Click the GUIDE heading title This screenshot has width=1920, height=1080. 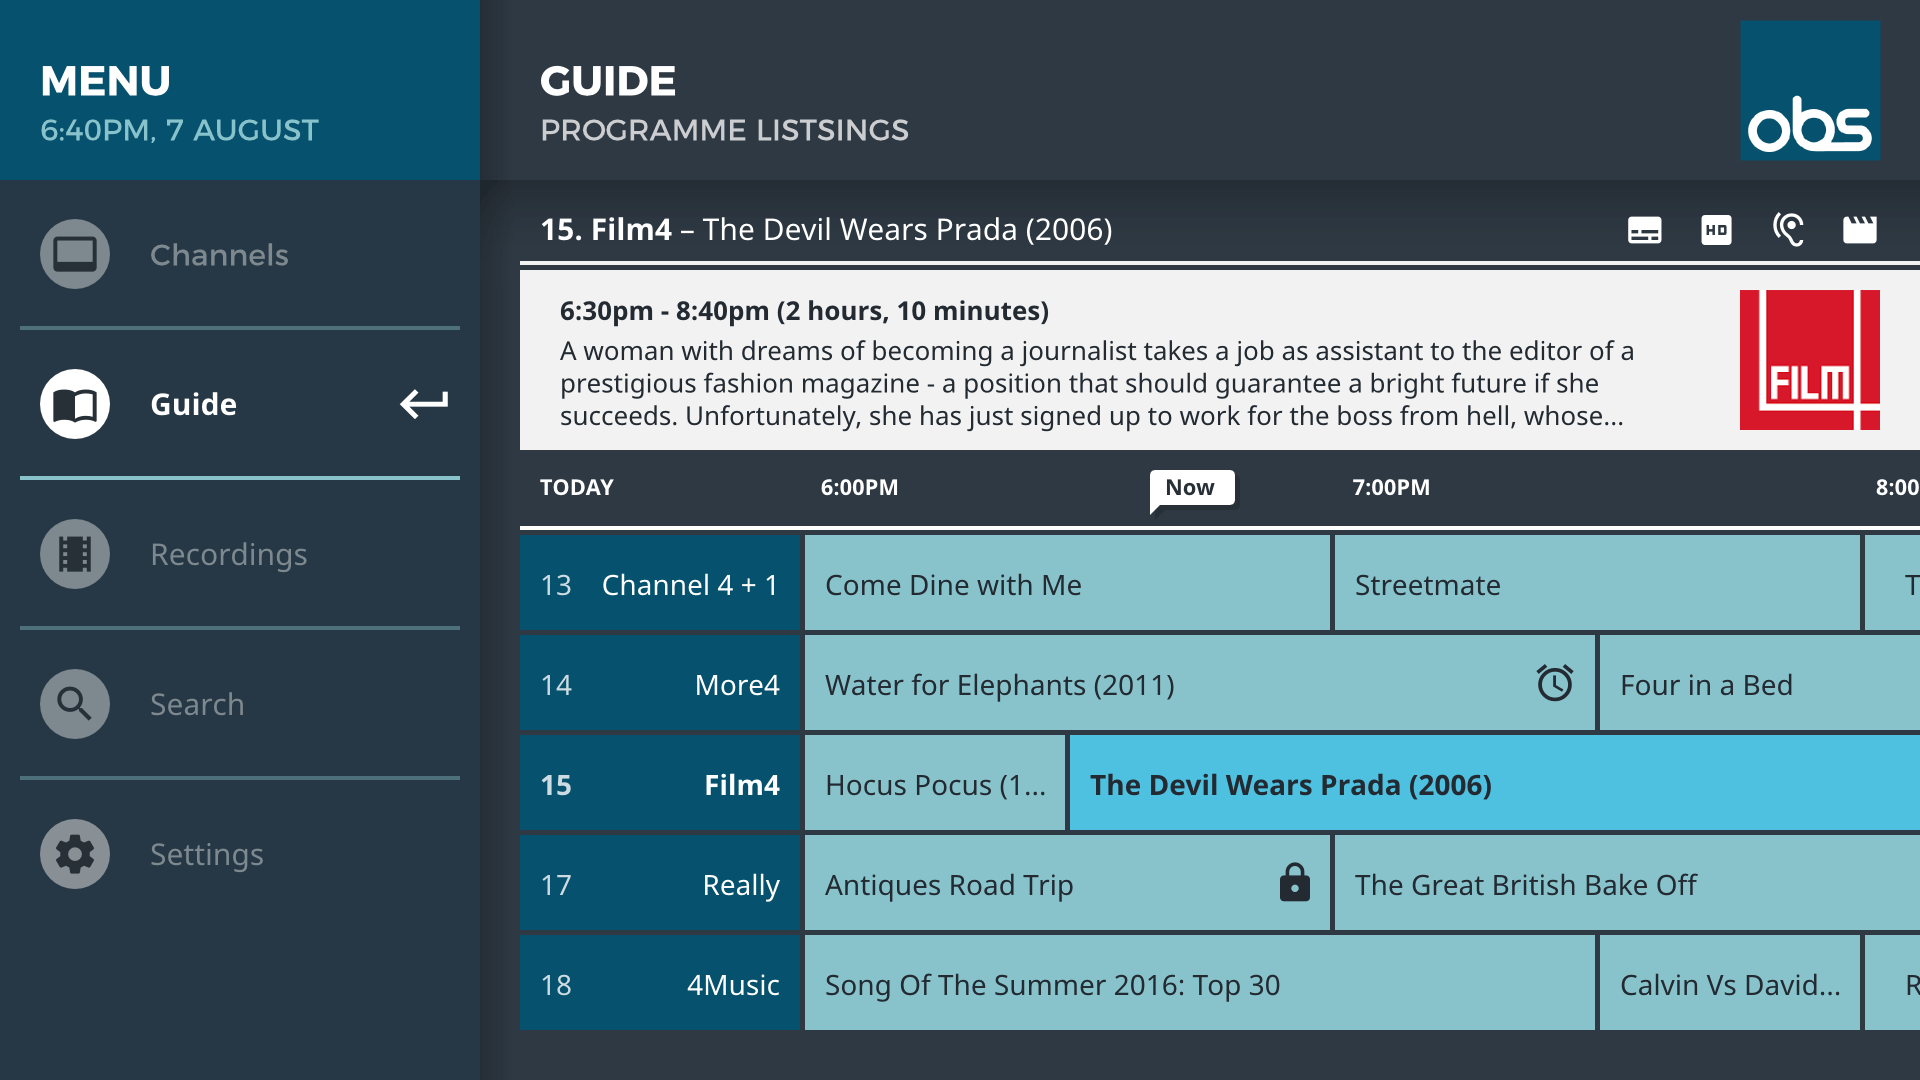(x=608, y=81)
